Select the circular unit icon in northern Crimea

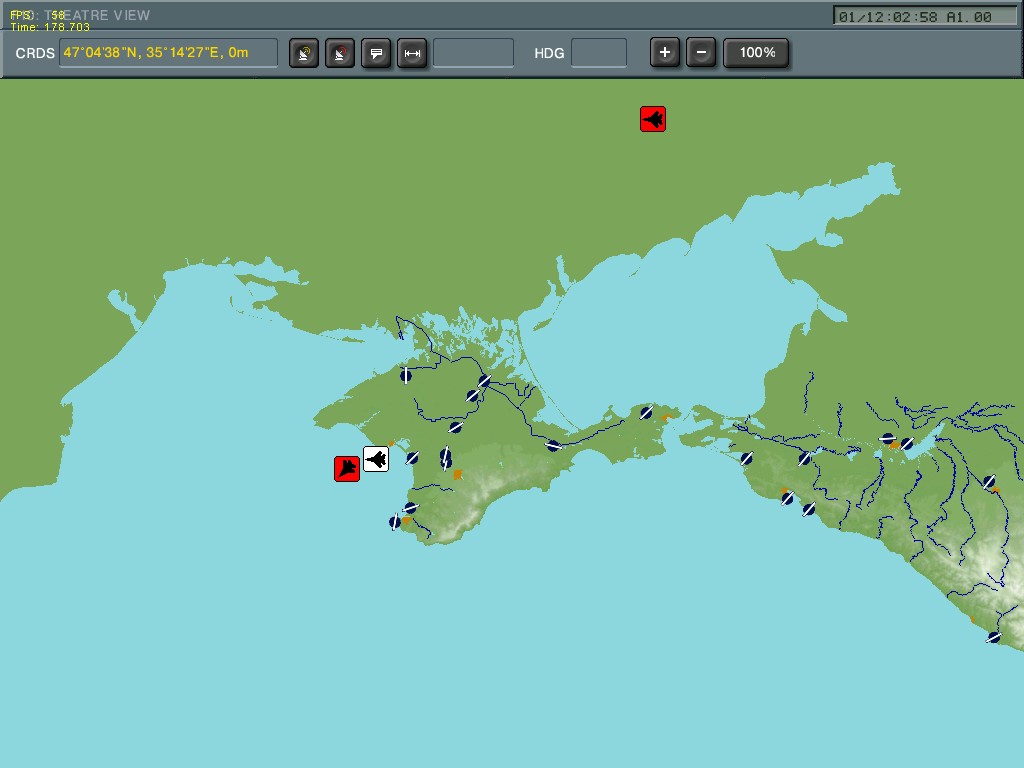point(408,375)
